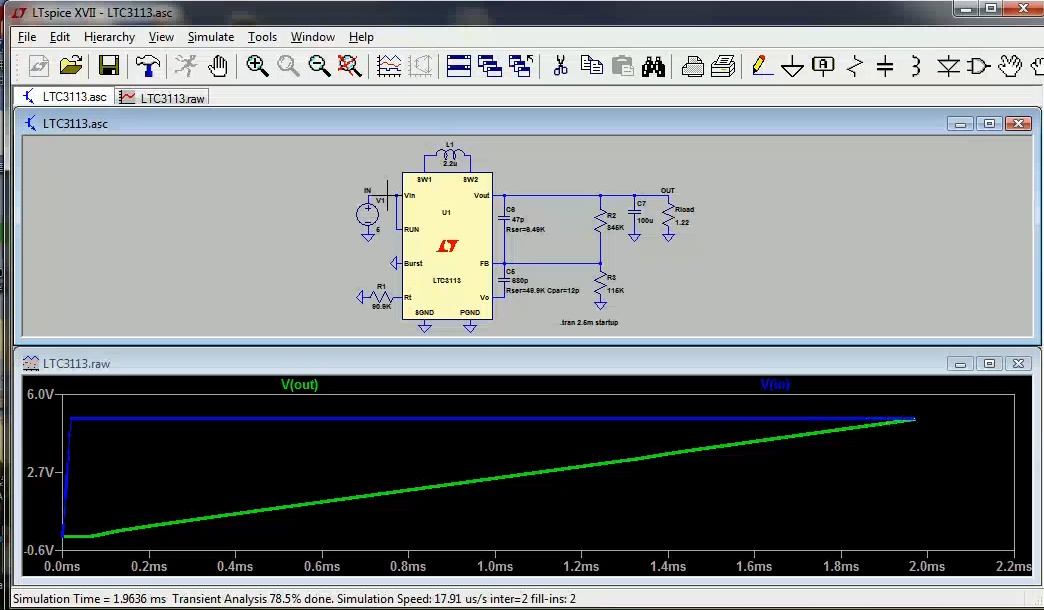Pick the Capacitor component tool
This screenshot has width=1044, height=610.
886,66
